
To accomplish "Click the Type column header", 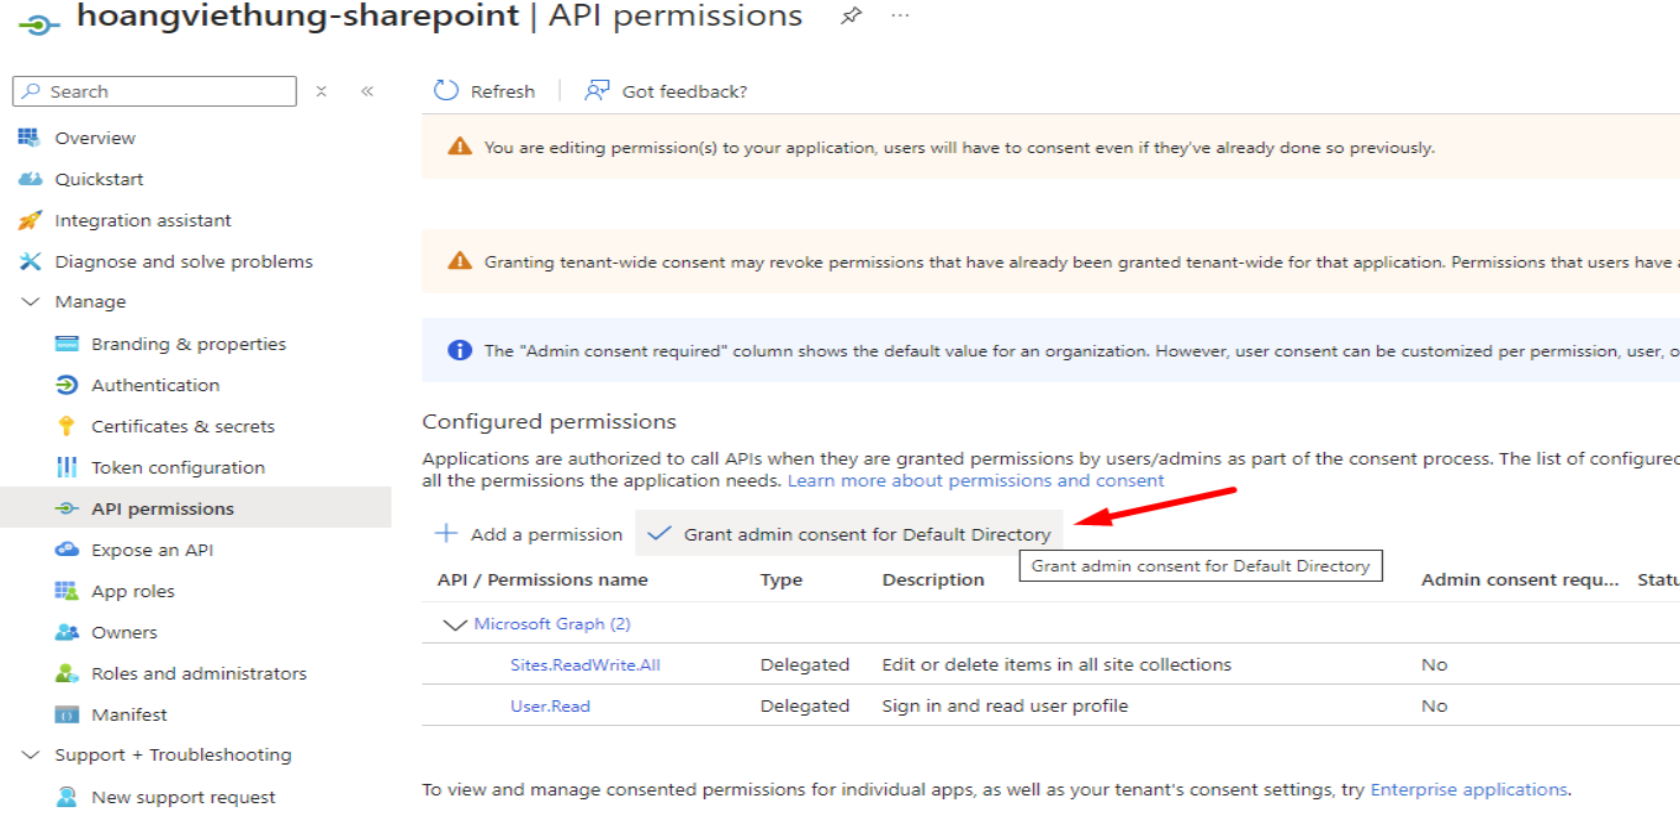I will click(x=781, y=579).
